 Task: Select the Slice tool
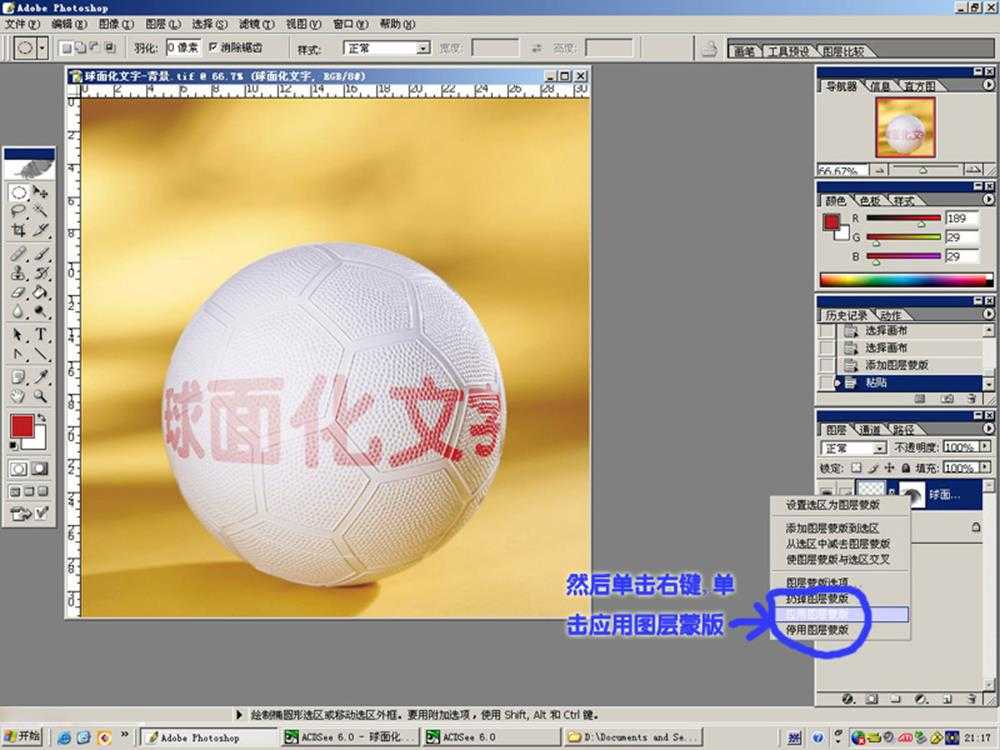41,230
